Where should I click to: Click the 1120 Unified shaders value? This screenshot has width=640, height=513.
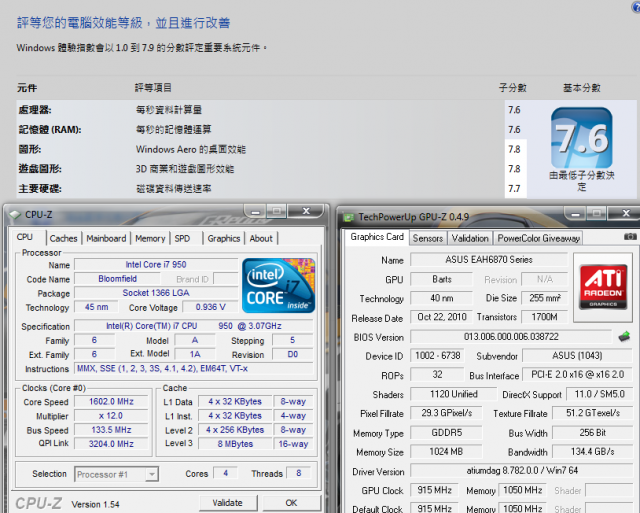[453, 394]
